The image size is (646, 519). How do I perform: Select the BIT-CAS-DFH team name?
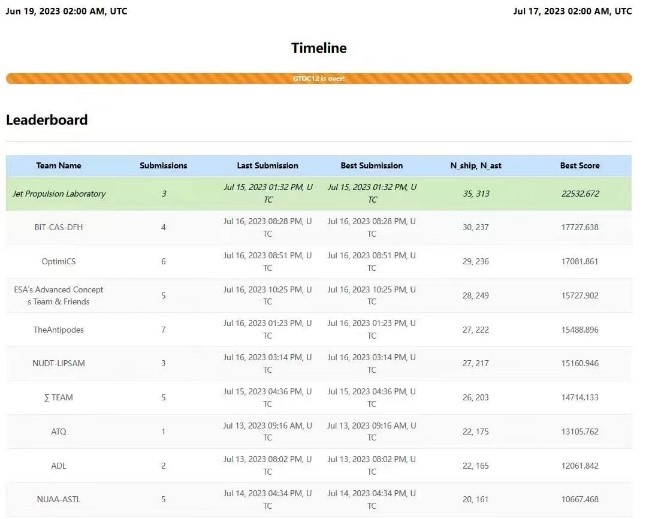[x=58, y=227]
